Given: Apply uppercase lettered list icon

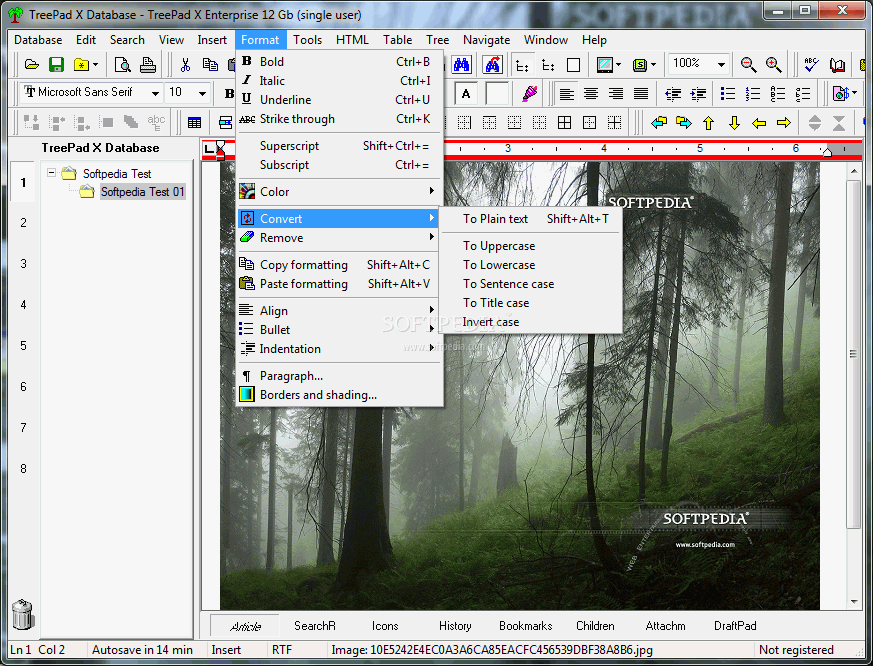Looking at the screenshot, I should click(777, 94).
